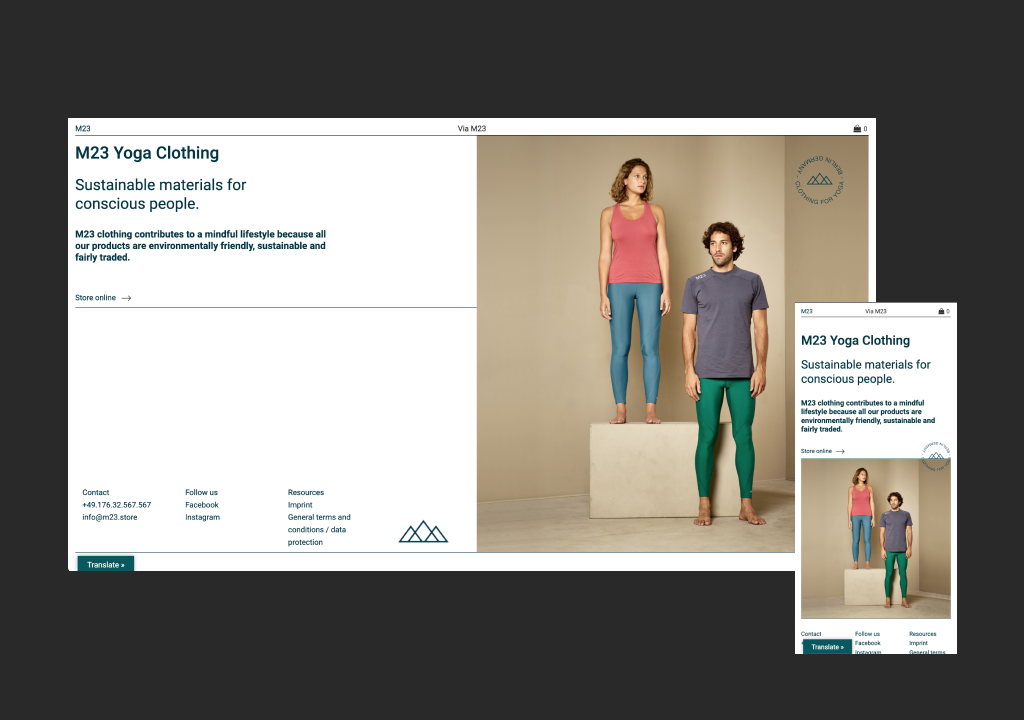Follow the Store online link in mobile view

point(816,451)
